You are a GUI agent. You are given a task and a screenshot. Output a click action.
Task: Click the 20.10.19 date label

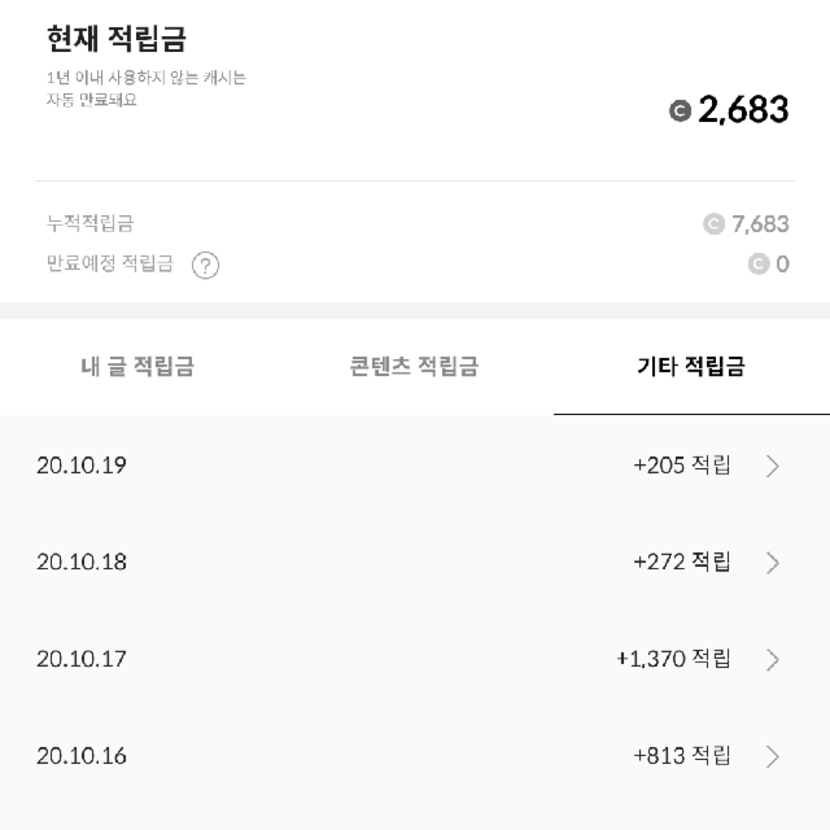(x=82, y=465)
